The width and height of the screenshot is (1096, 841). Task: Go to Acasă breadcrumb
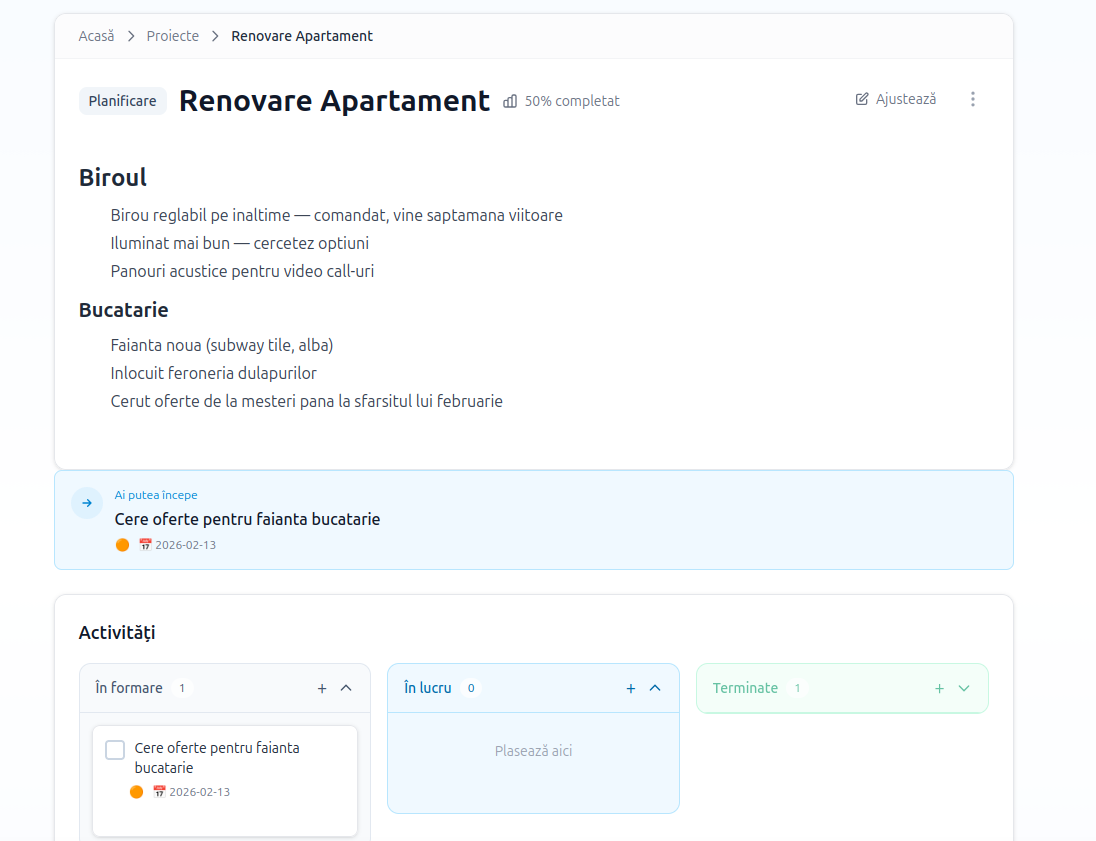tap(96, 36)
